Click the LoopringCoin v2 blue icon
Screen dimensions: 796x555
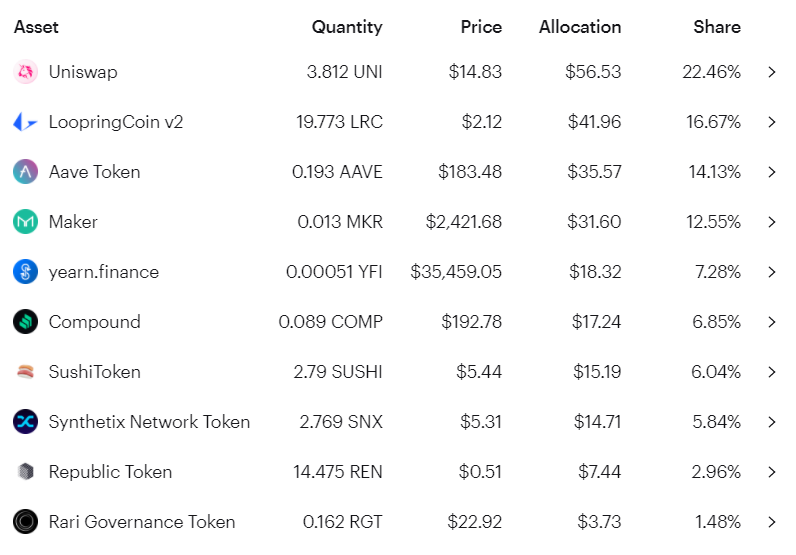(25, 122)
